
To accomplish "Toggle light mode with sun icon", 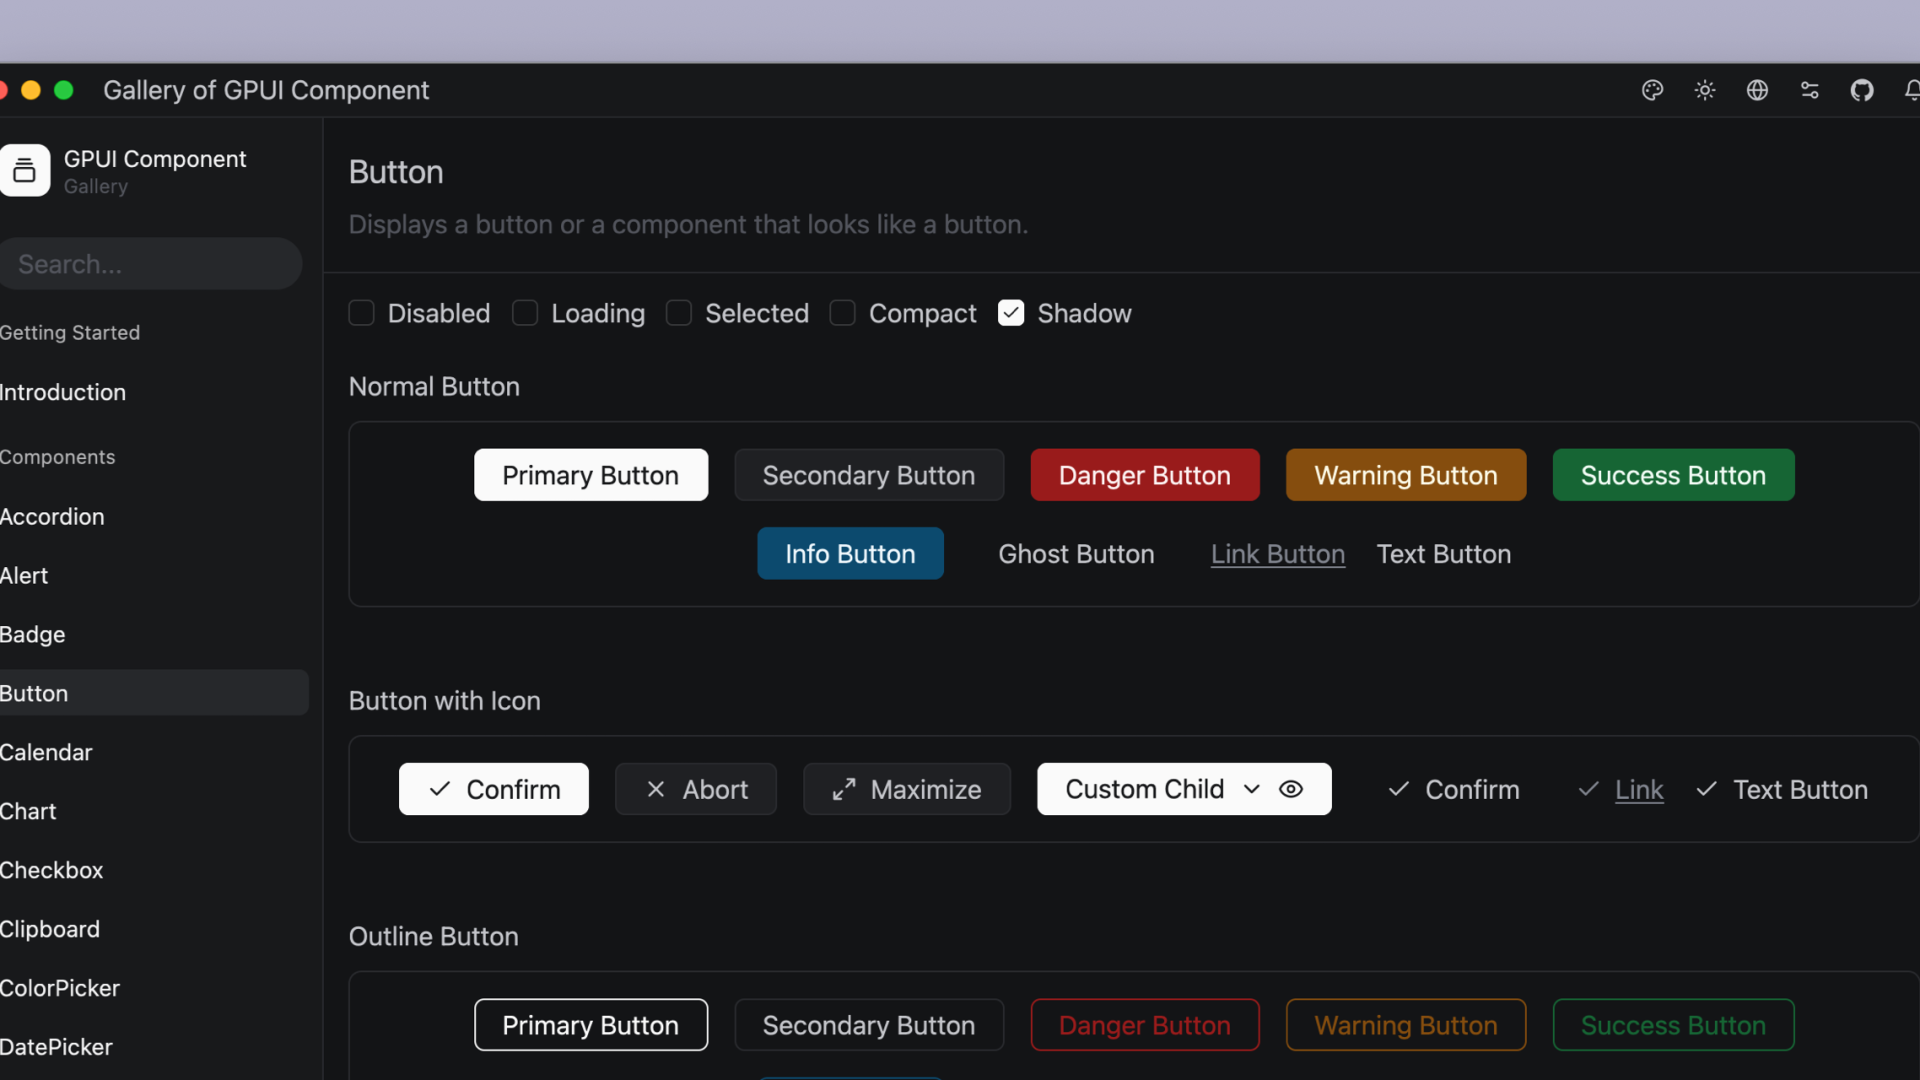I will point(1705,90).
